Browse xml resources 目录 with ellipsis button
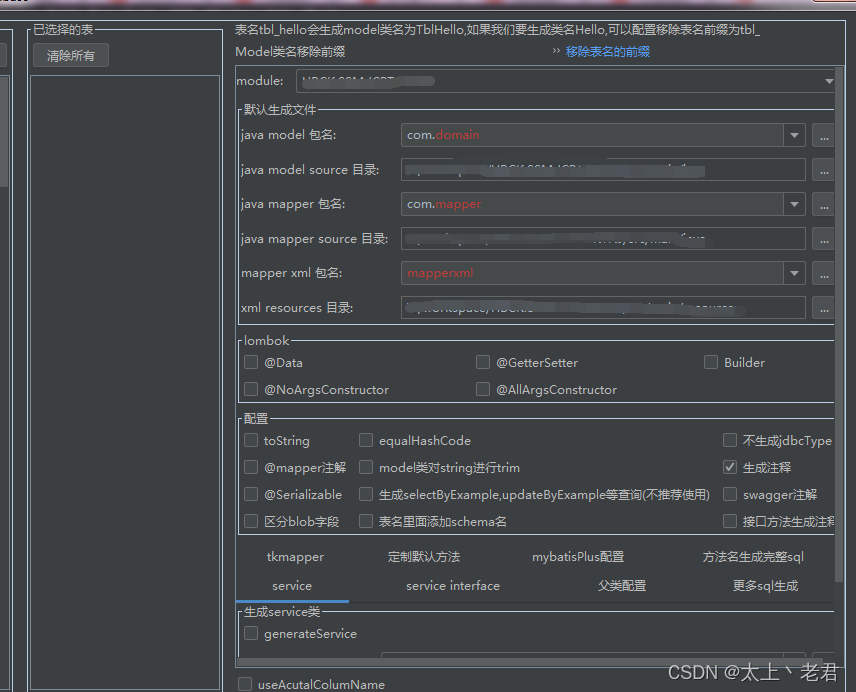The width and height of the screenshot is (856, 692). [x=823, y=307]
